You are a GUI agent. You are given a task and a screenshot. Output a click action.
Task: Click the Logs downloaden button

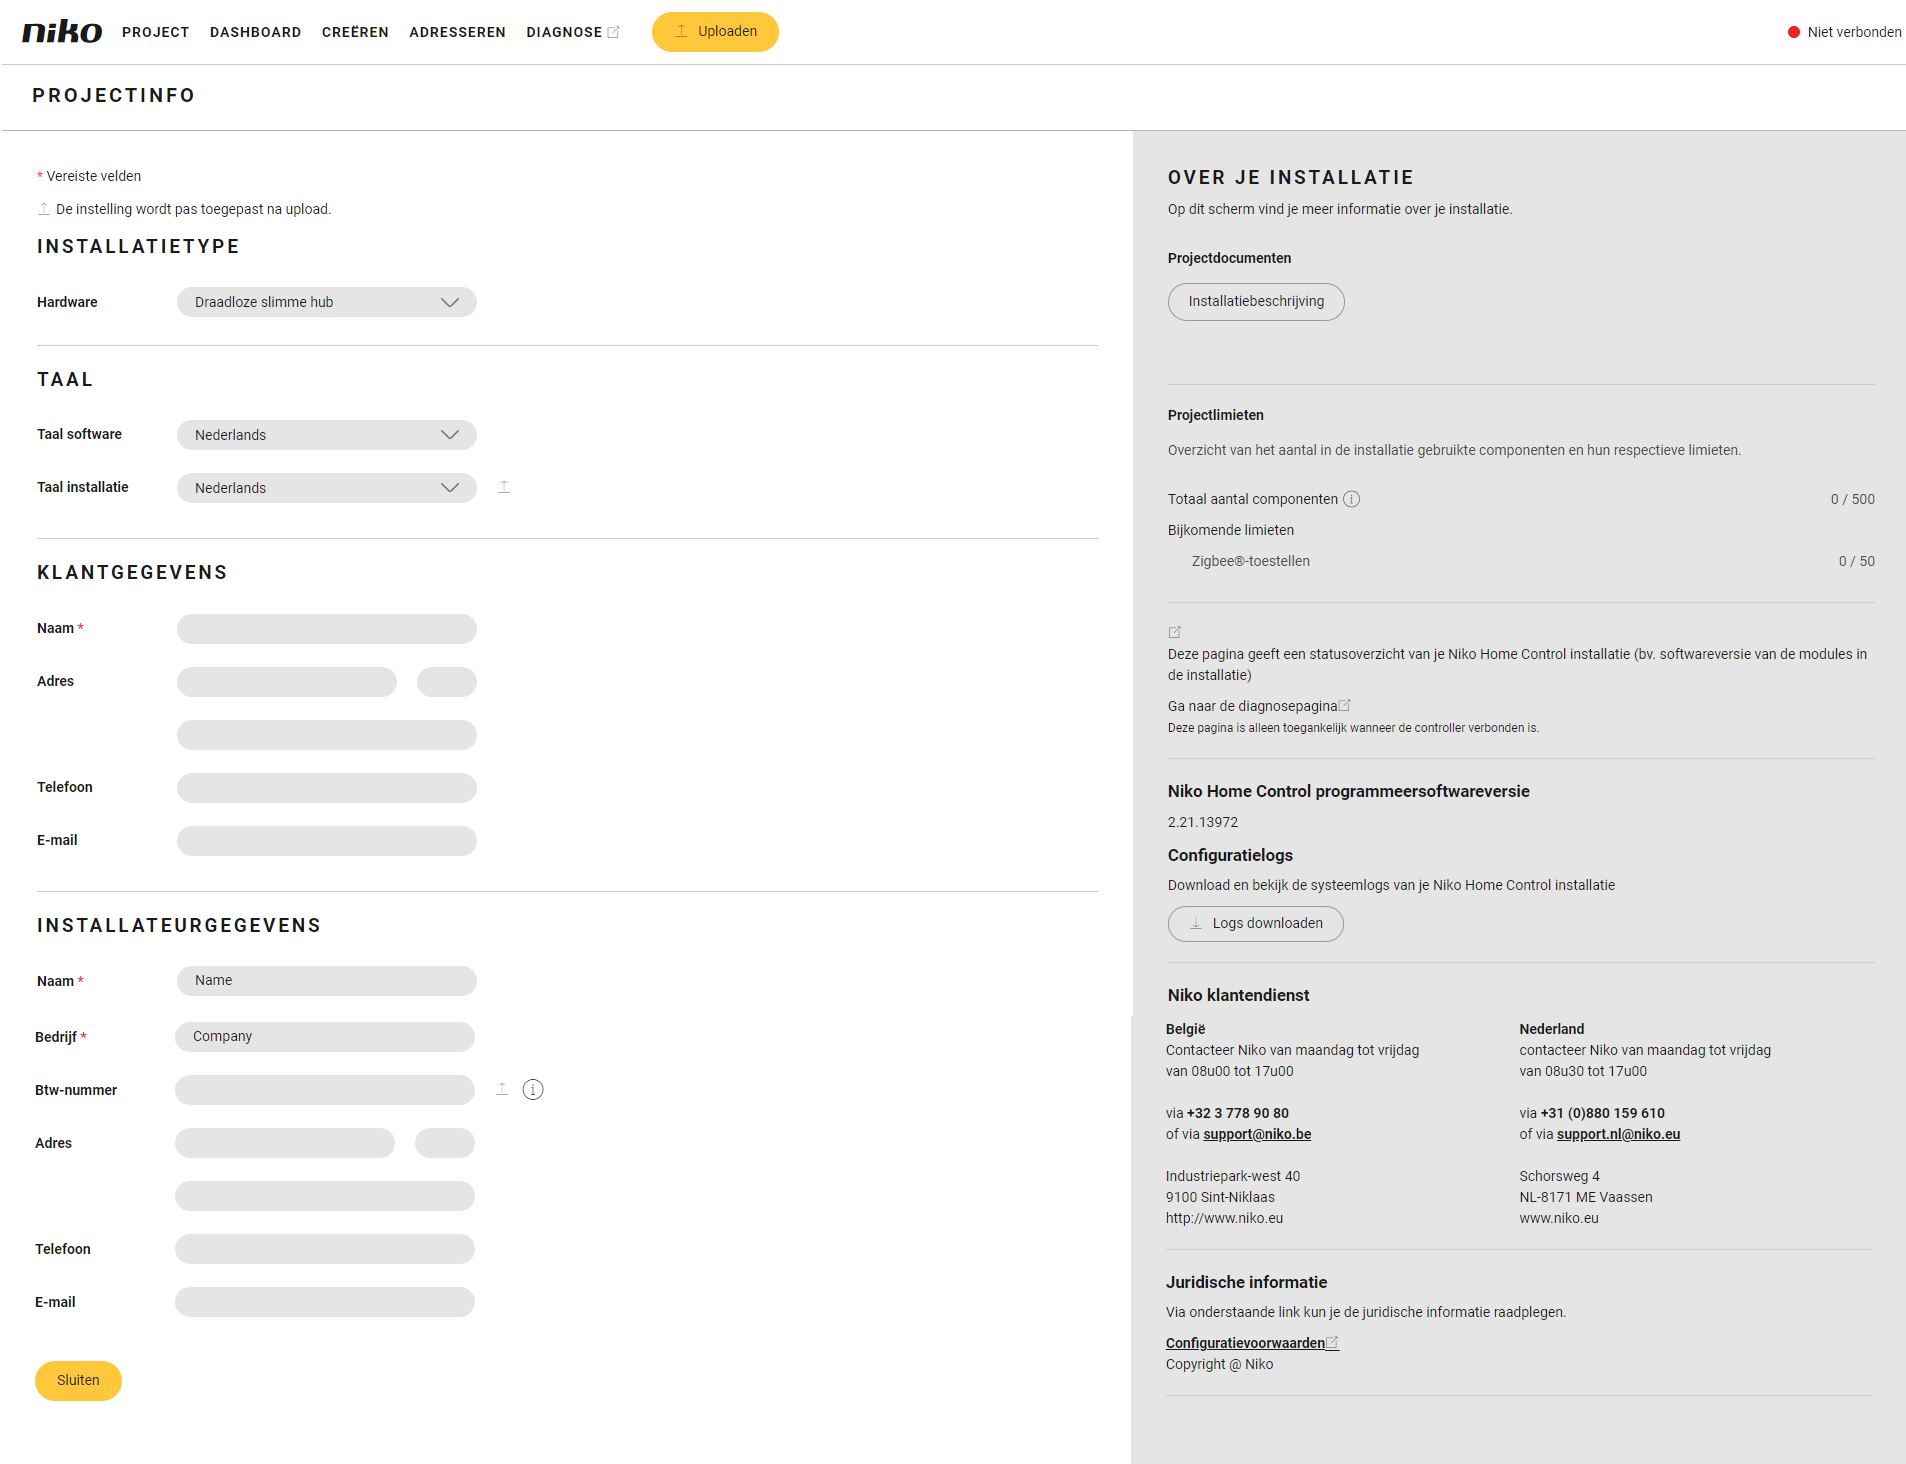click(x=1256, y=924)
